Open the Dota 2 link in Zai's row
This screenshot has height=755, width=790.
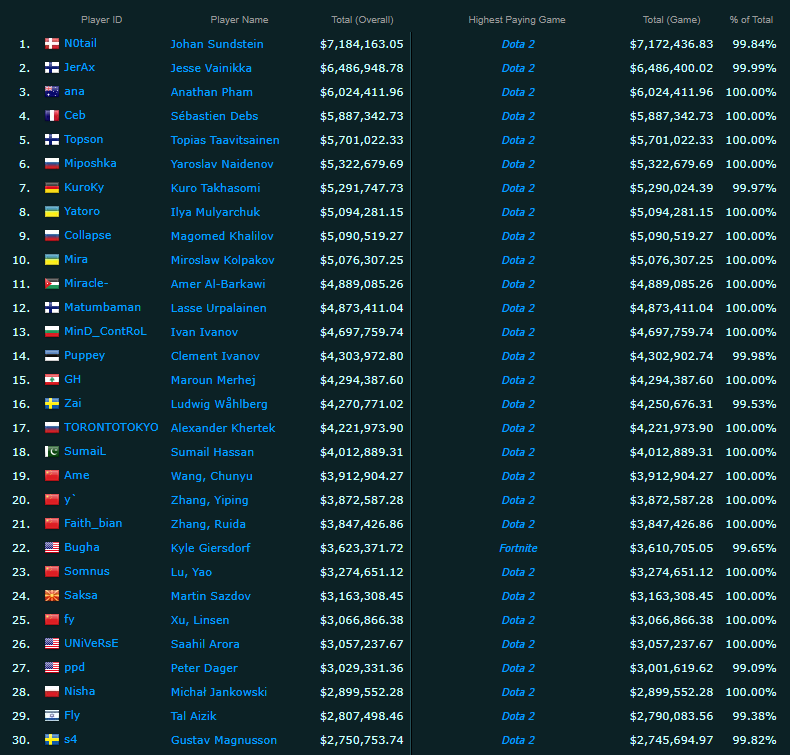(518, 404)
